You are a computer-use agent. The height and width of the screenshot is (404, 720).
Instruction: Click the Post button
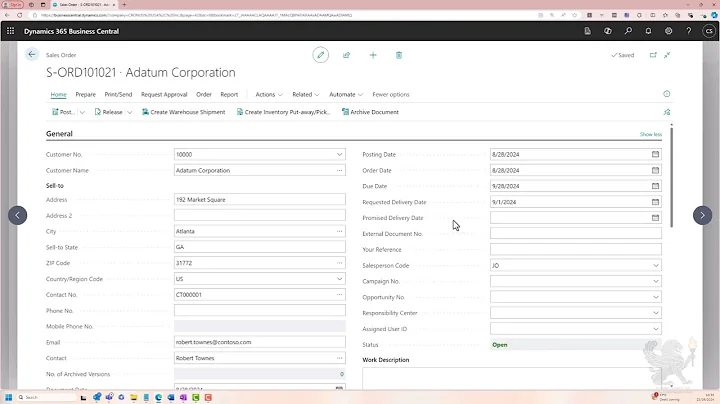(x=63, y=112)
